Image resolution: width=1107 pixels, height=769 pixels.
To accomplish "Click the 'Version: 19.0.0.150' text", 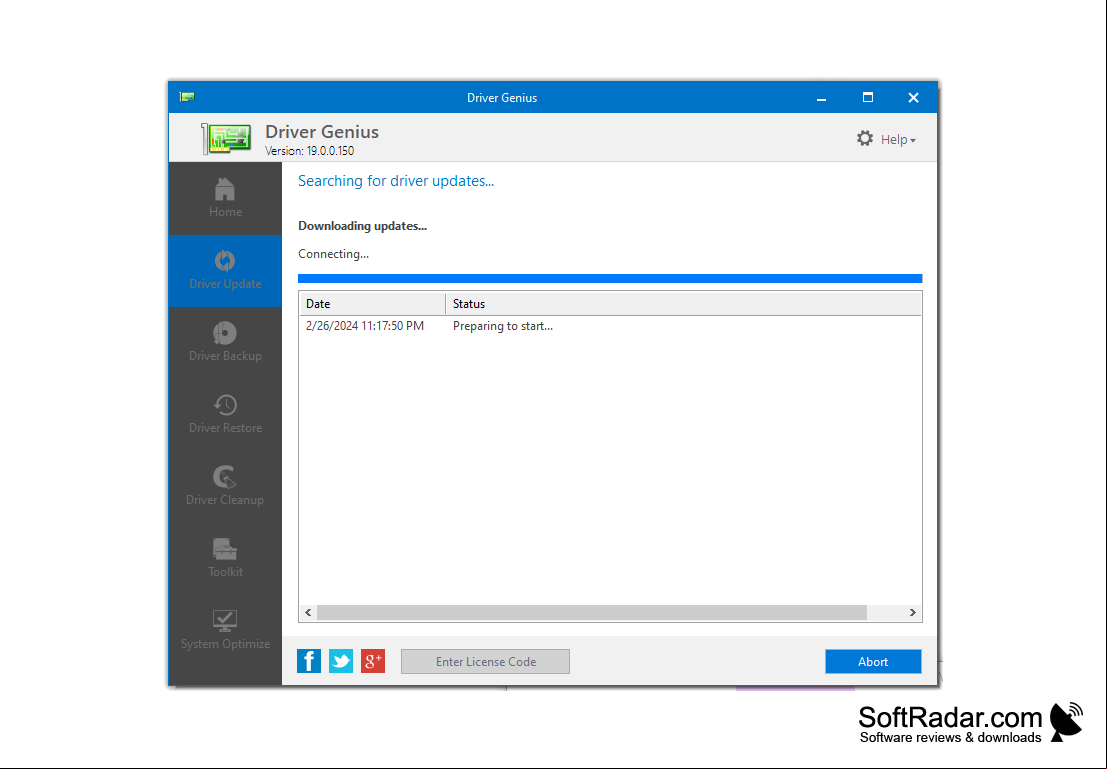I will (310, 150).
